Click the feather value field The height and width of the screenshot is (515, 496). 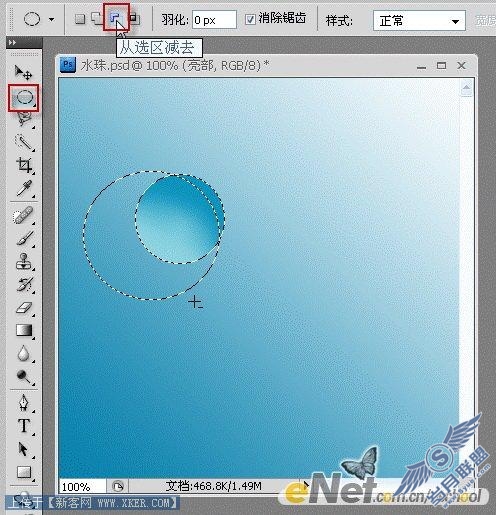pos(214,20)
